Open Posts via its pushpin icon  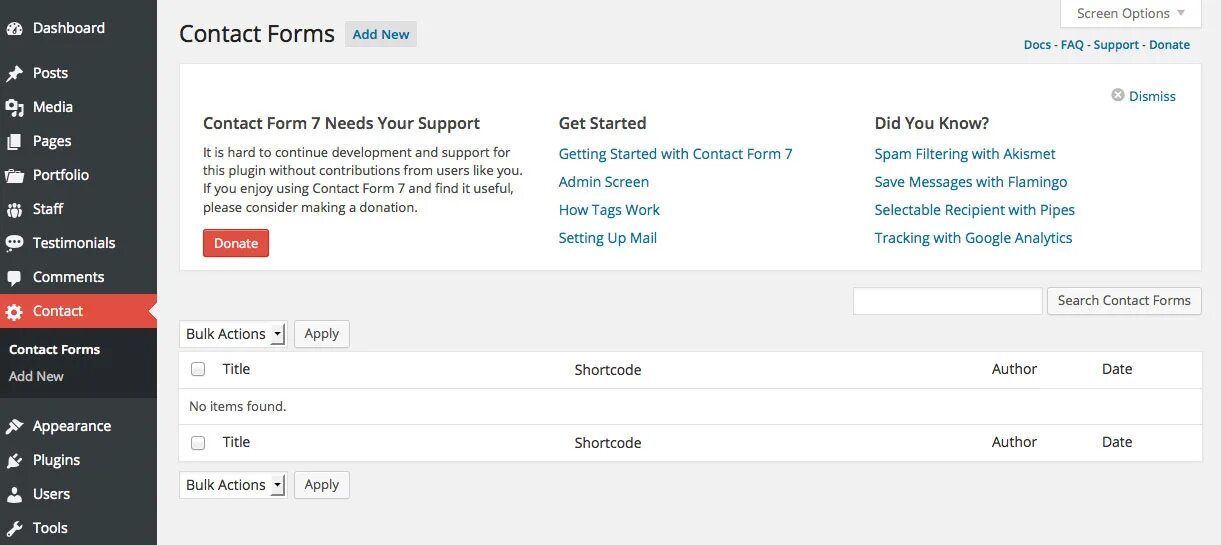[14, 73]
